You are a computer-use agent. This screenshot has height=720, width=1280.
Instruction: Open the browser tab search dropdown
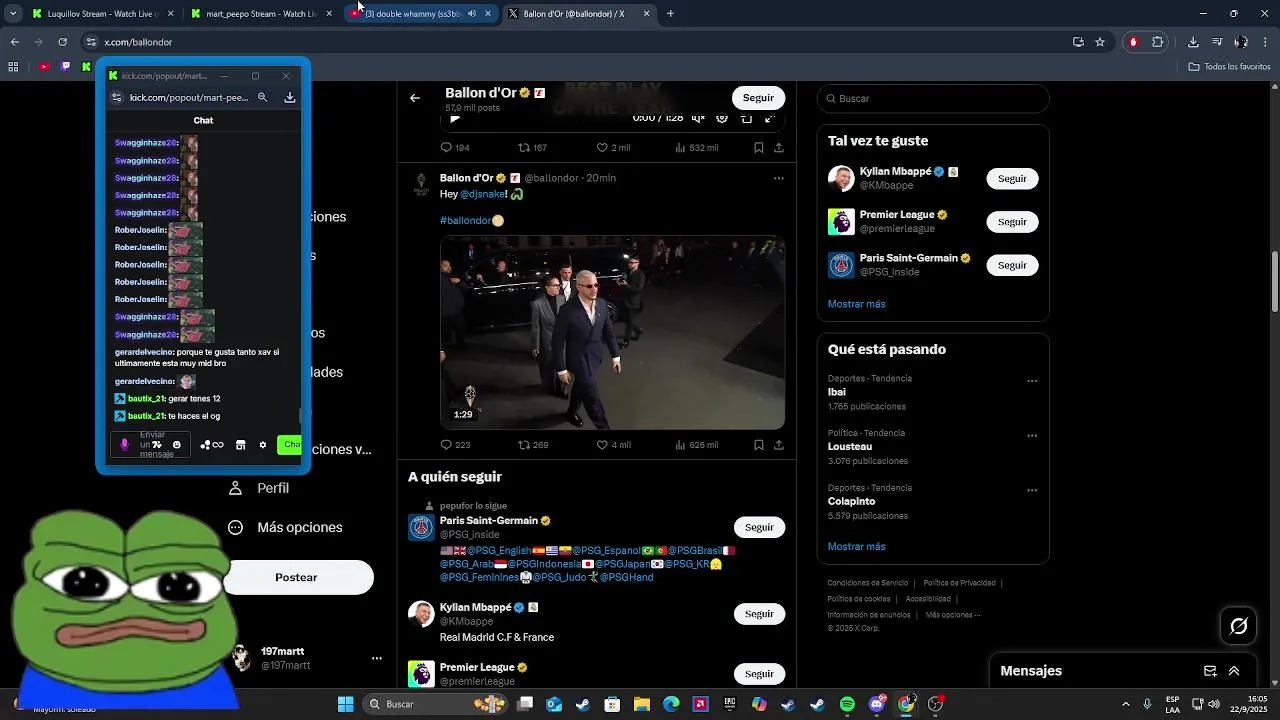pyautogui.click(x=12, y=14)
